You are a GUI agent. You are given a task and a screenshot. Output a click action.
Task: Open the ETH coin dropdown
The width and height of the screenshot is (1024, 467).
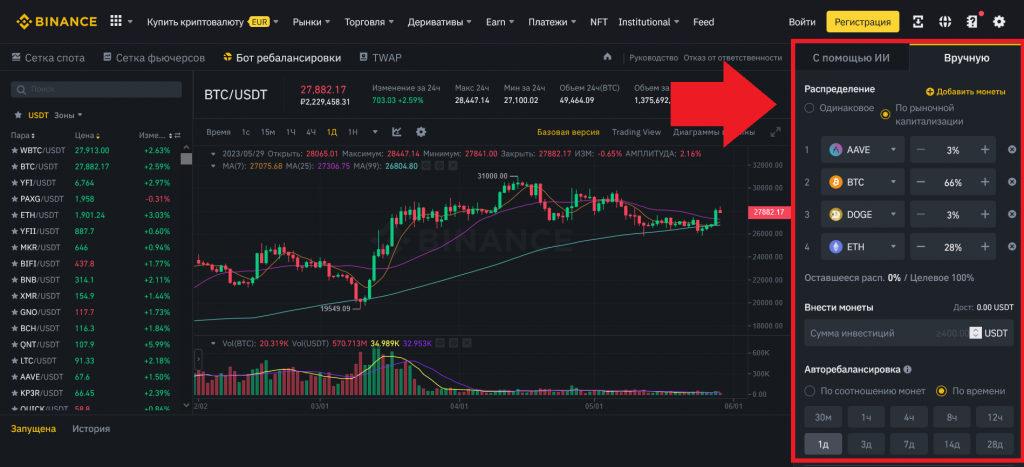(863, 246)
